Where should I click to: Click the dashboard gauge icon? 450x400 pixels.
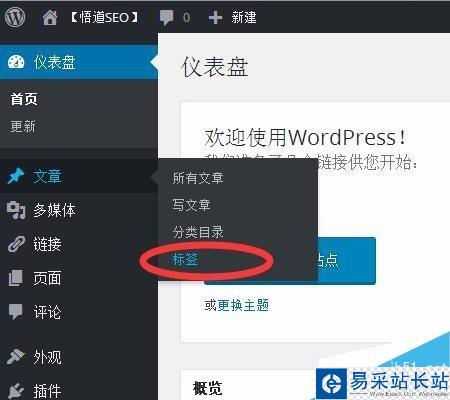[16, 62]
